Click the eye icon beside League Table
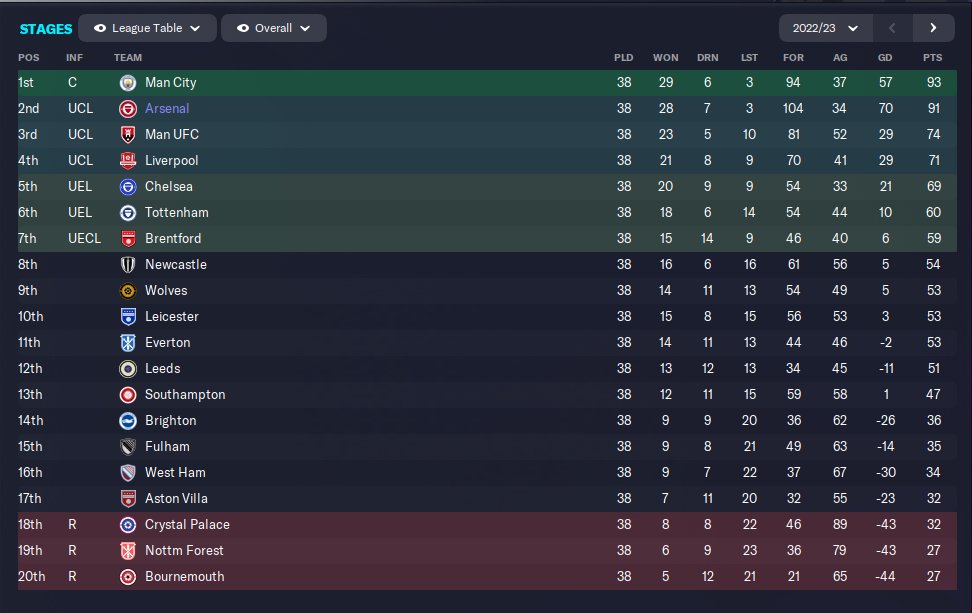 coord(102,28)
